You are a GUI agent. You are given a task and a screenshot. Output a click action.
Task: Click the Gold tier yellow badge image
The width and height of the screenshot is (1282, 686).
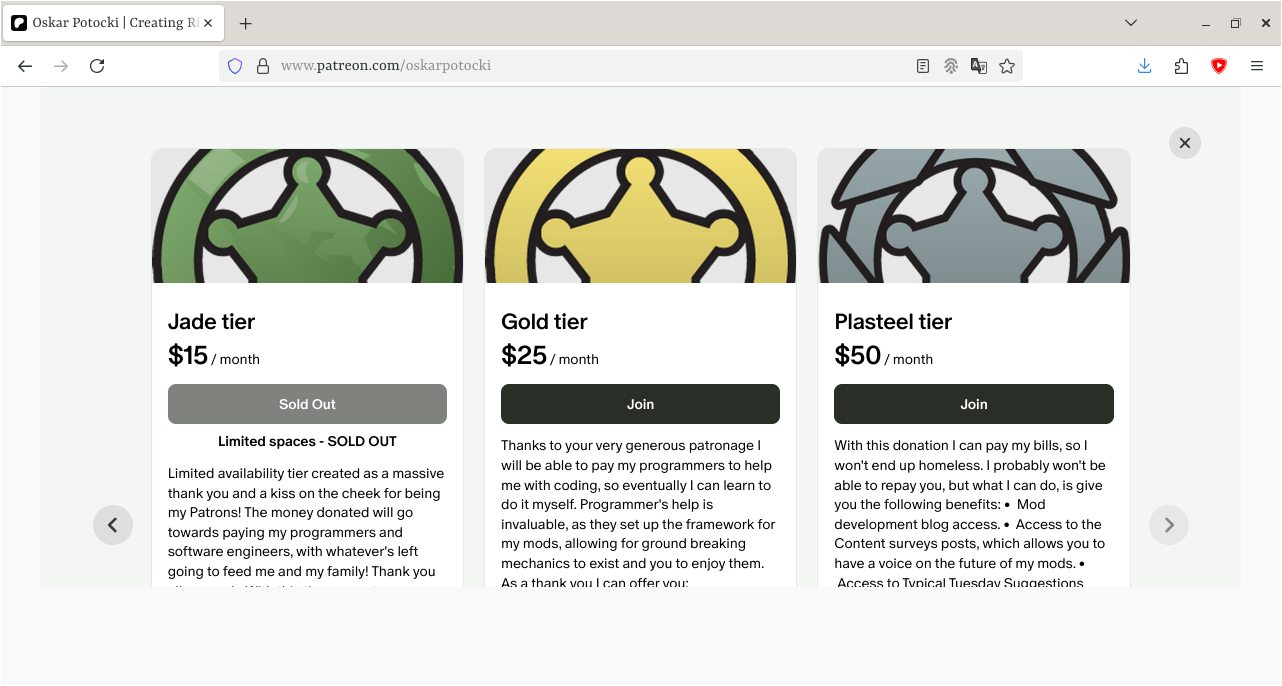640,216
